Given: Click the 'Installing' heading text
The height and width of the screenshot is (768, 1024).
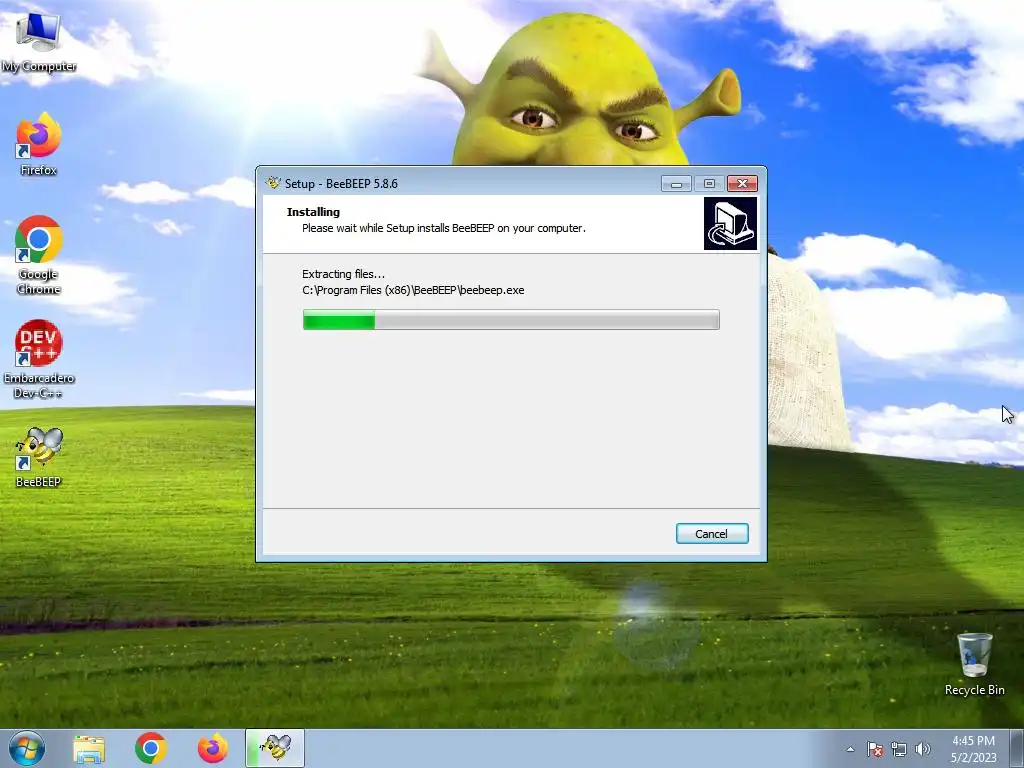Looking at the screenshot, I should tap(313, 212).
